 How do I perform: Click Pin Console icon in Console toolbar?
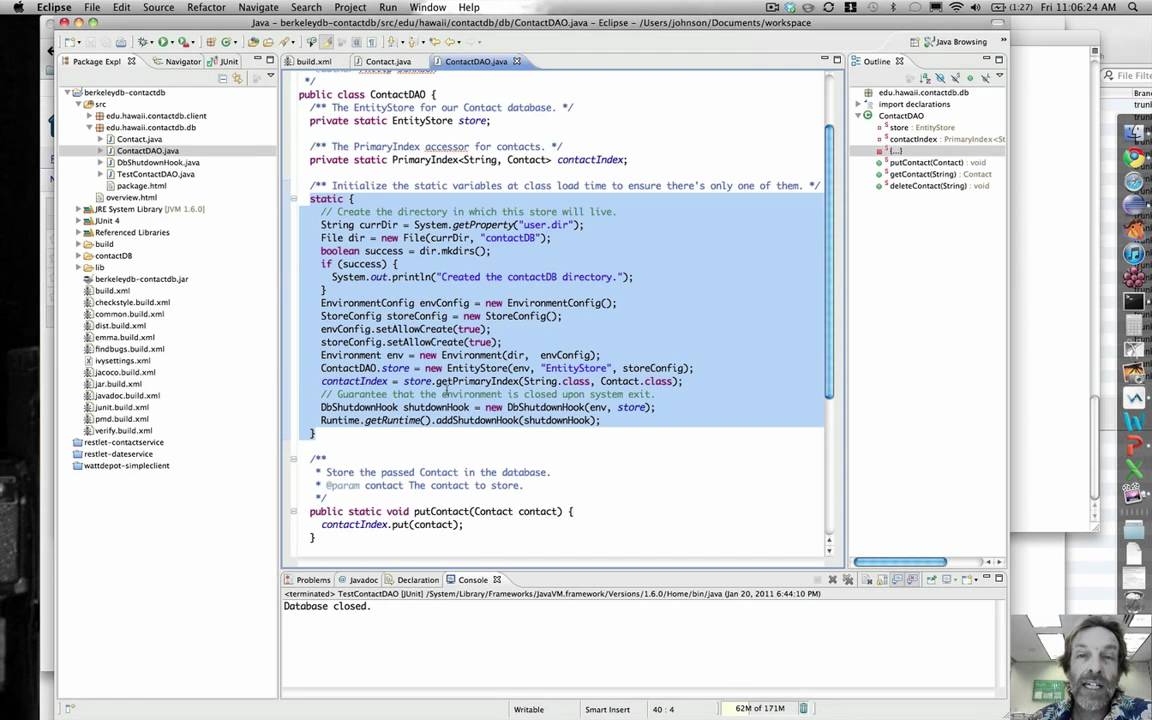(x=932, y=580)
